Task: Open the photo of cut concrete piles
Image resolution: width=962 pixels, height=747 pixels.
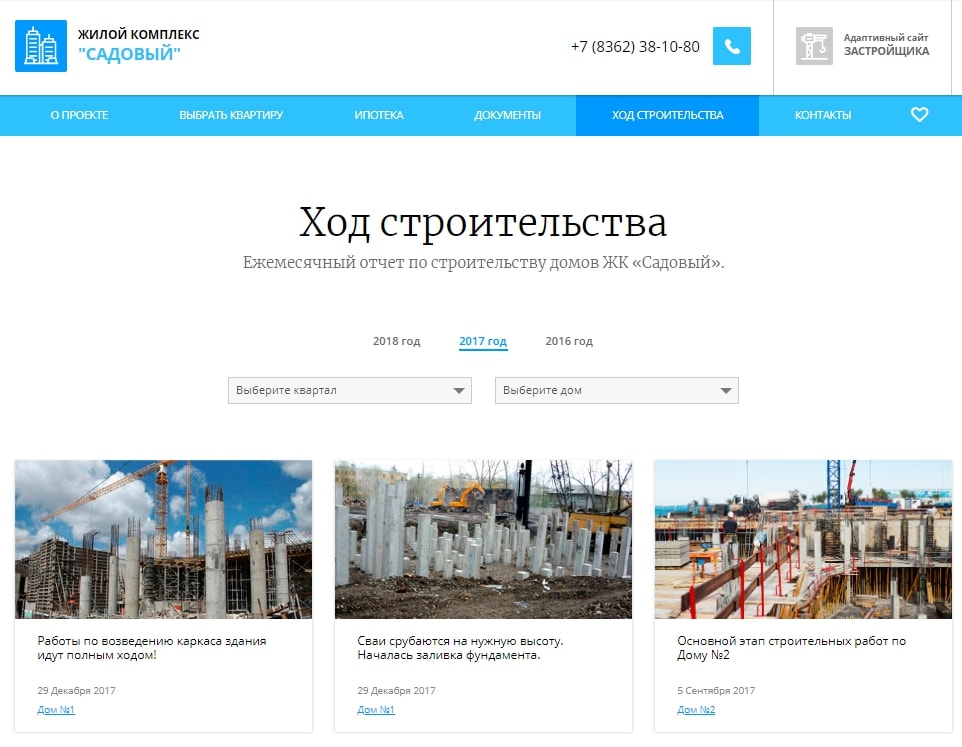Action: [483, 539]
